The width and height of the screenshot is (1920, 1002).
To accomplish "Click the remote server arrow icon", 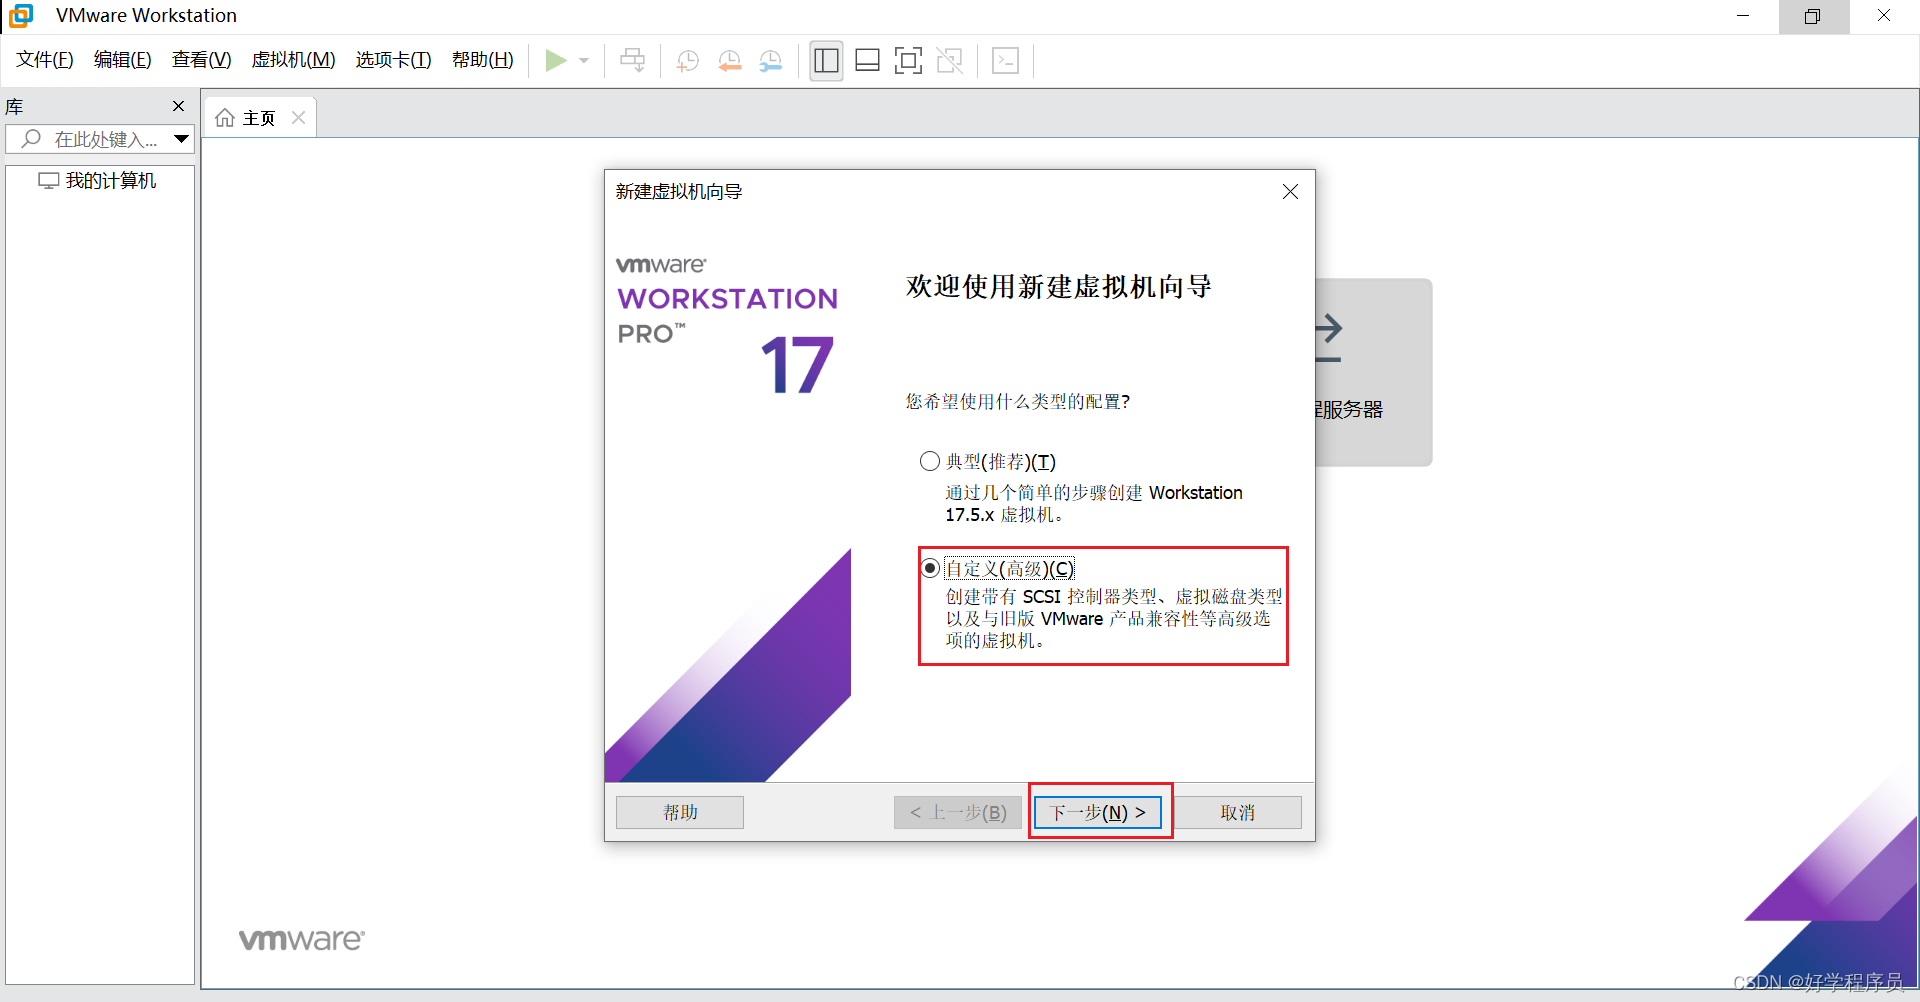I will tap(1328, 339).
